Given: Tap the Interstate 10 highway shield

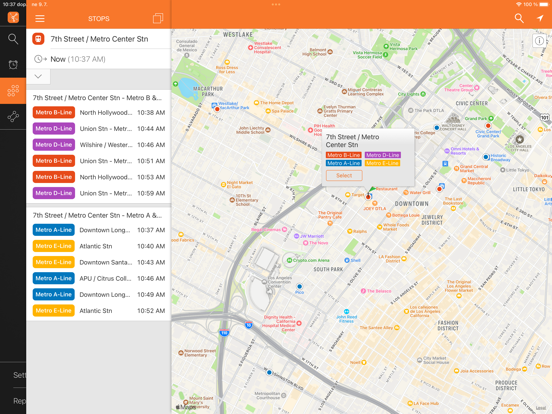Looking at the screenshot, I should (x=249, y=325).
